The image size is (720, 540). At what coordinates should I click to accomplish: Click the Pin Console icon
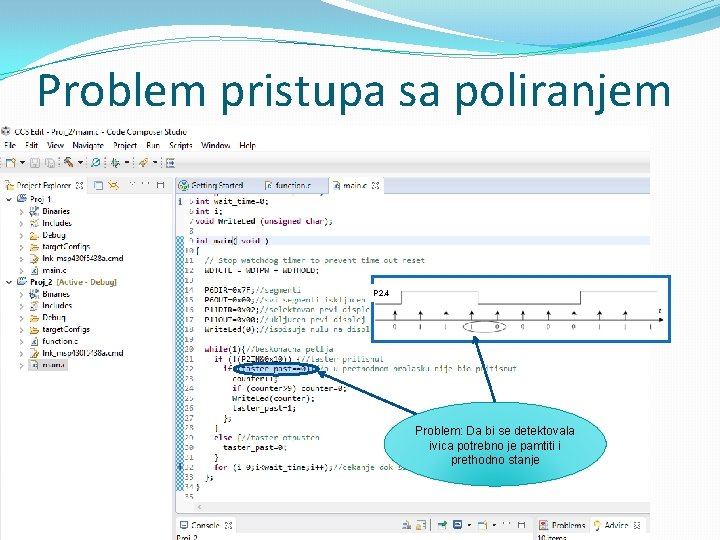point(442,524)
